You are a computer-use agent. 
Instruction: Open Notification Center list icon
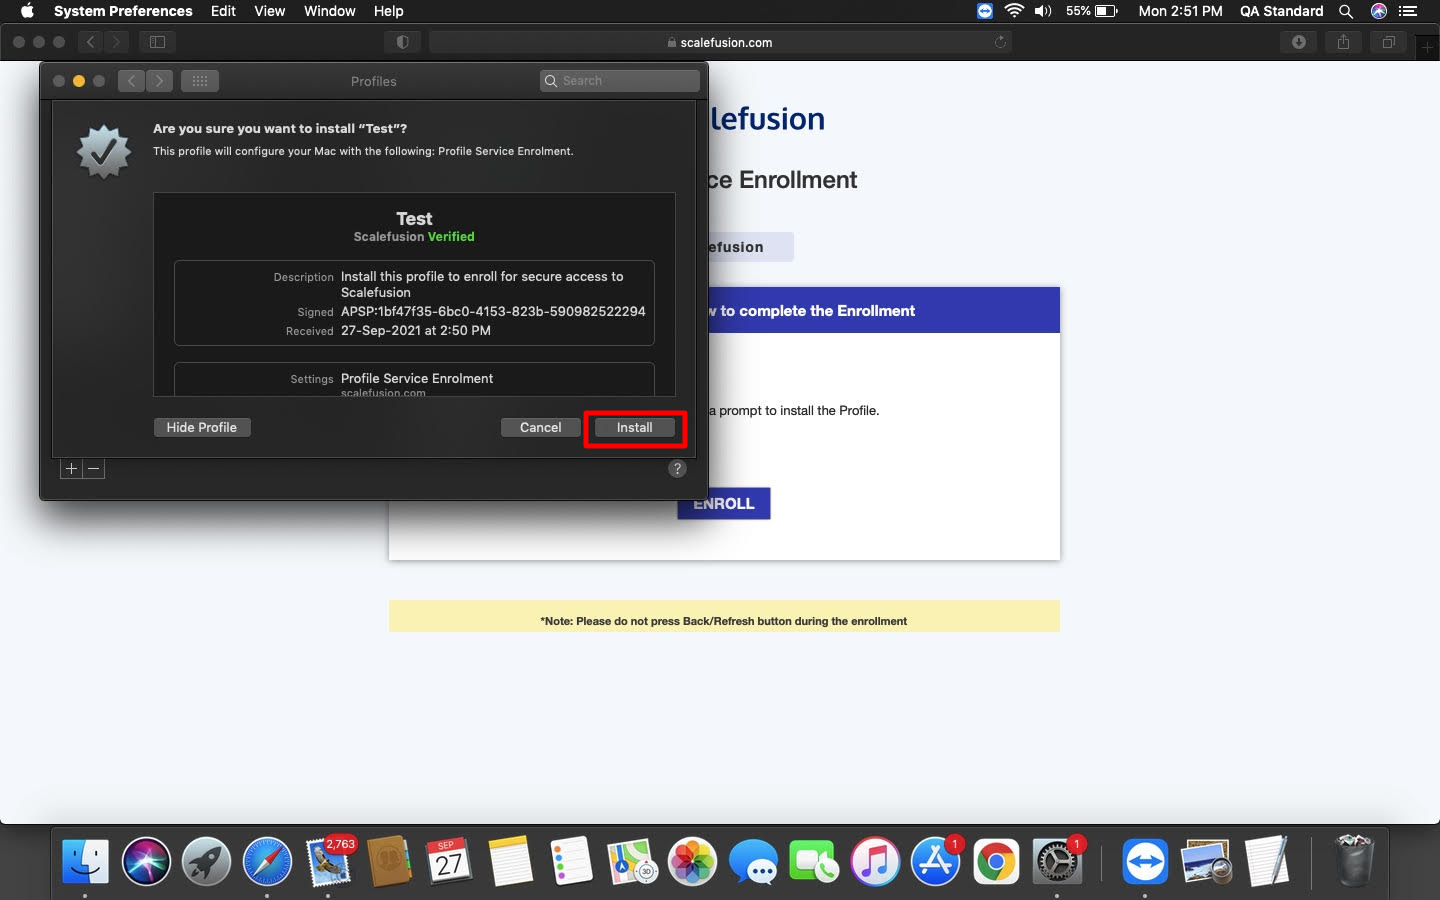click(1408, 11)
